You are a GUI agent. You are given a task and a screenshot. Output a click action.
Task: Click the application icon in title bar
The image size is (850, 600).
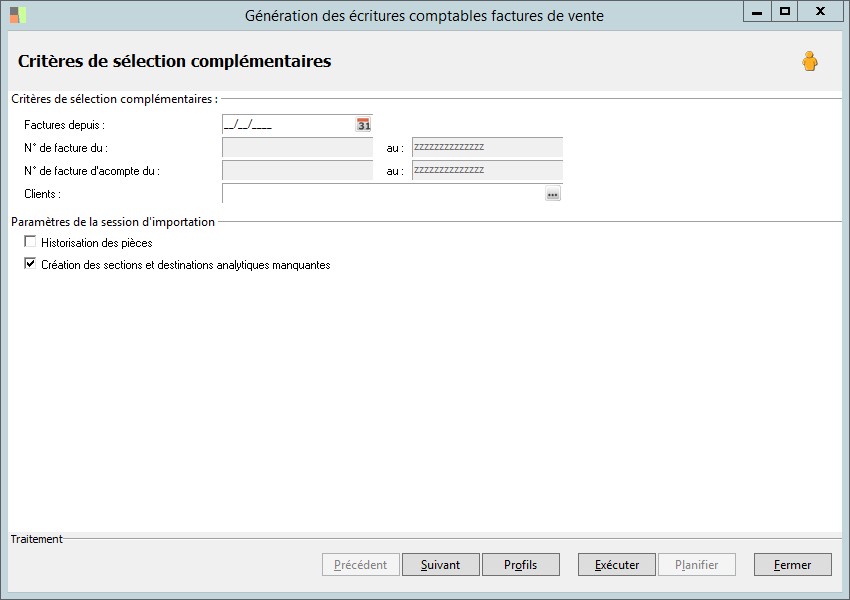tap(18, 15)
